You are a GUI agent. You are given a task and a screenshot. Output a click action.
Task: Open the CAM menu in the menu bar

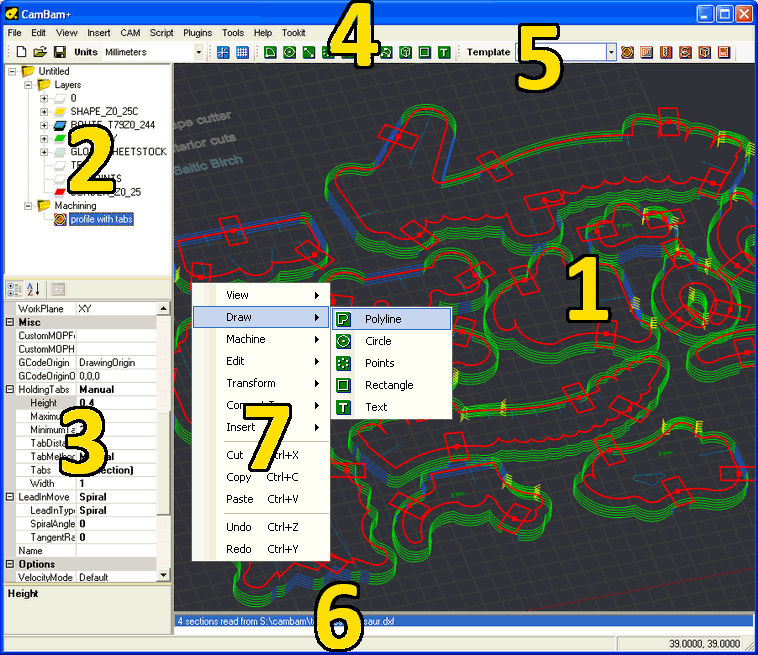130,33
